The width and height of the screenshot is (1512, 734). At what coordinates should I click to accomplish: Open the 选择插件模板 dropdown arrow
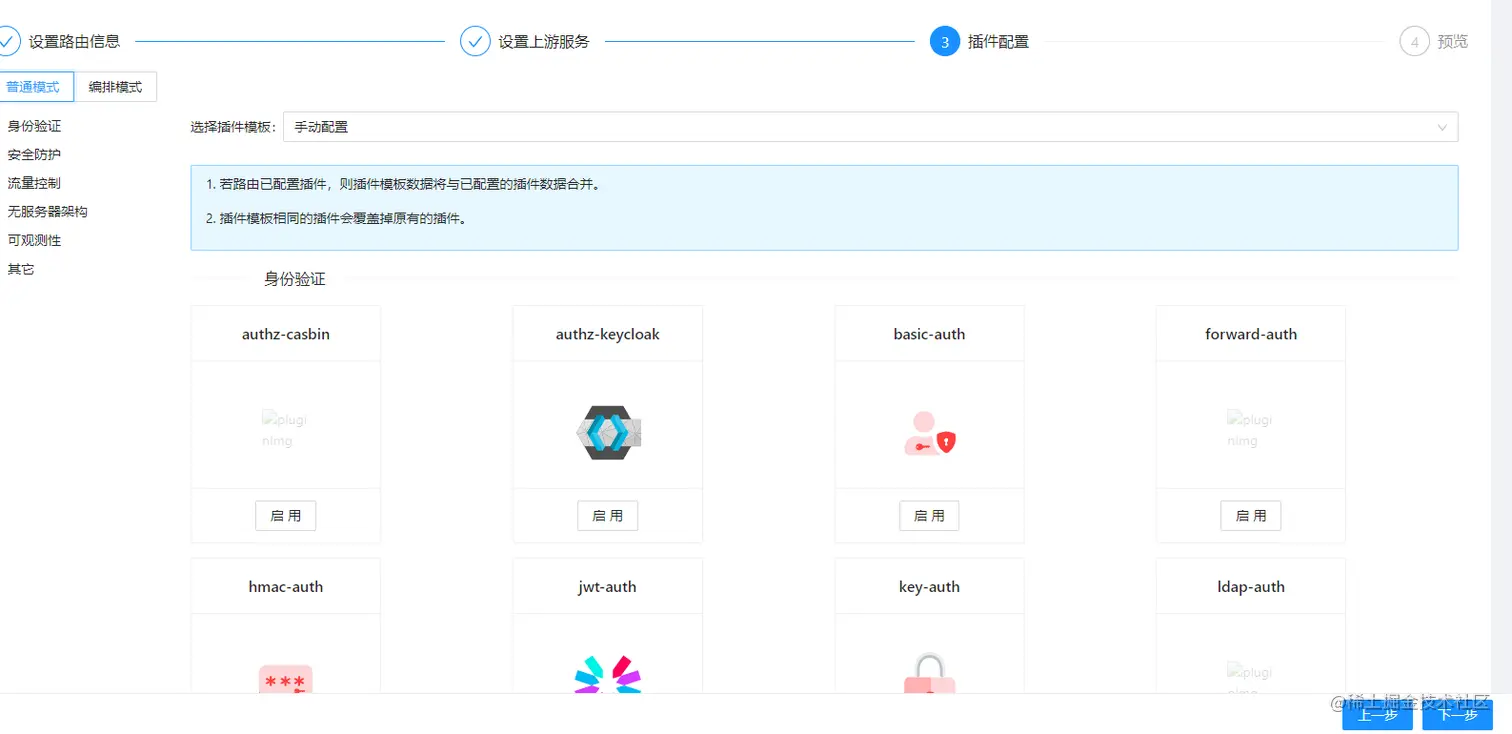pos(1442,127)
